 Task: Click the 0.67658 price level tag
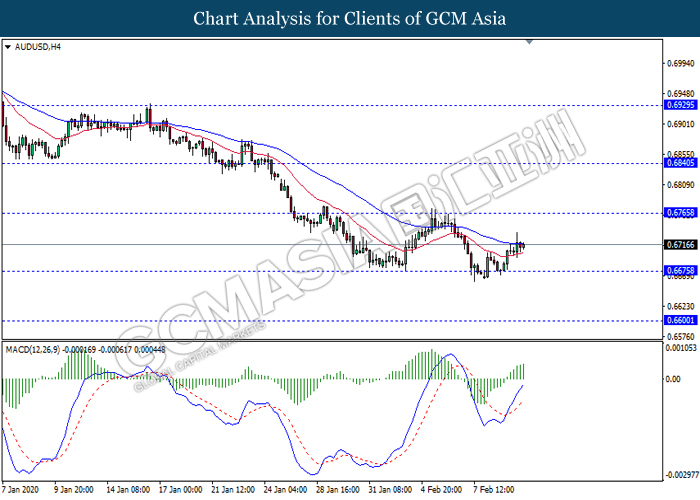coord(680,213)
